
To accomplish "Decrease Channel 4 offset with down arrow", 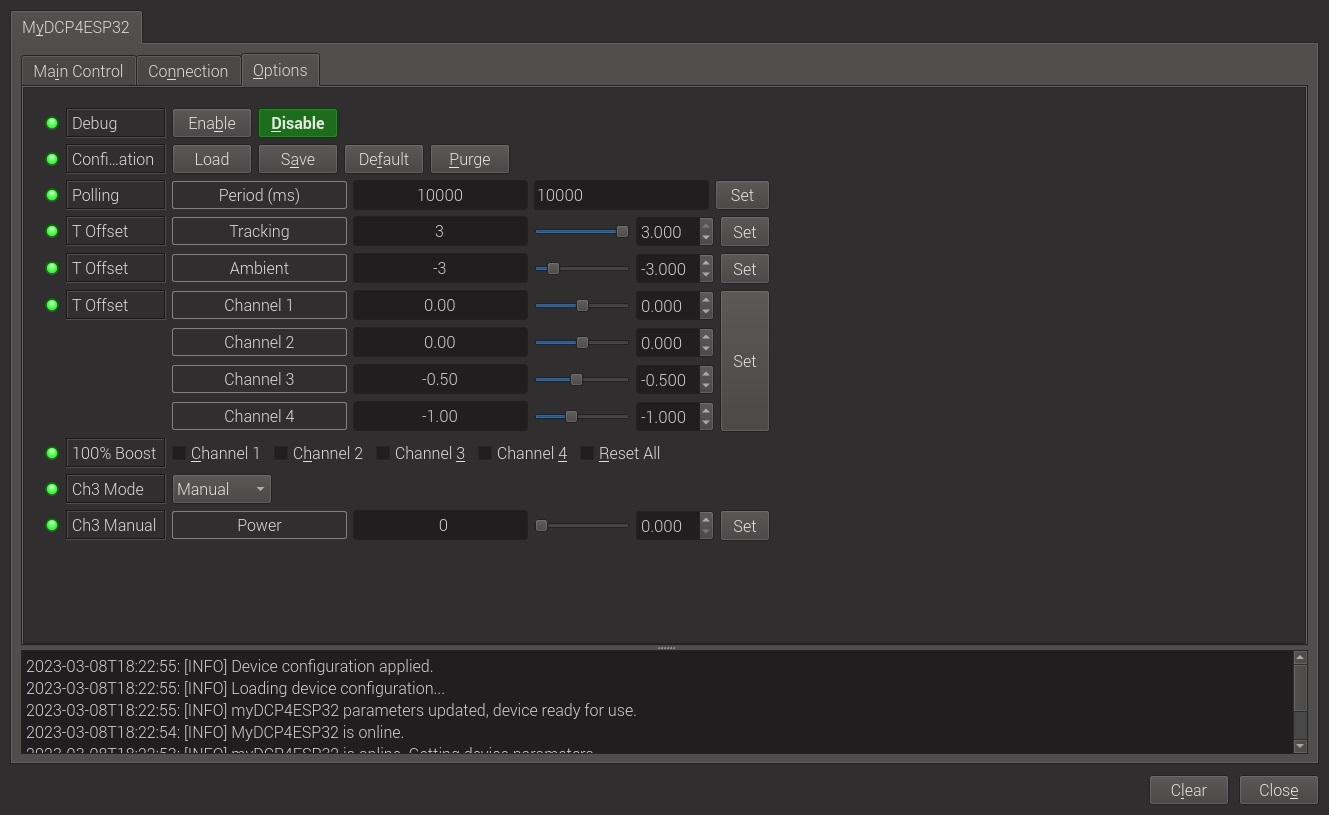I will pyautogui.click(x=706, y=423).
